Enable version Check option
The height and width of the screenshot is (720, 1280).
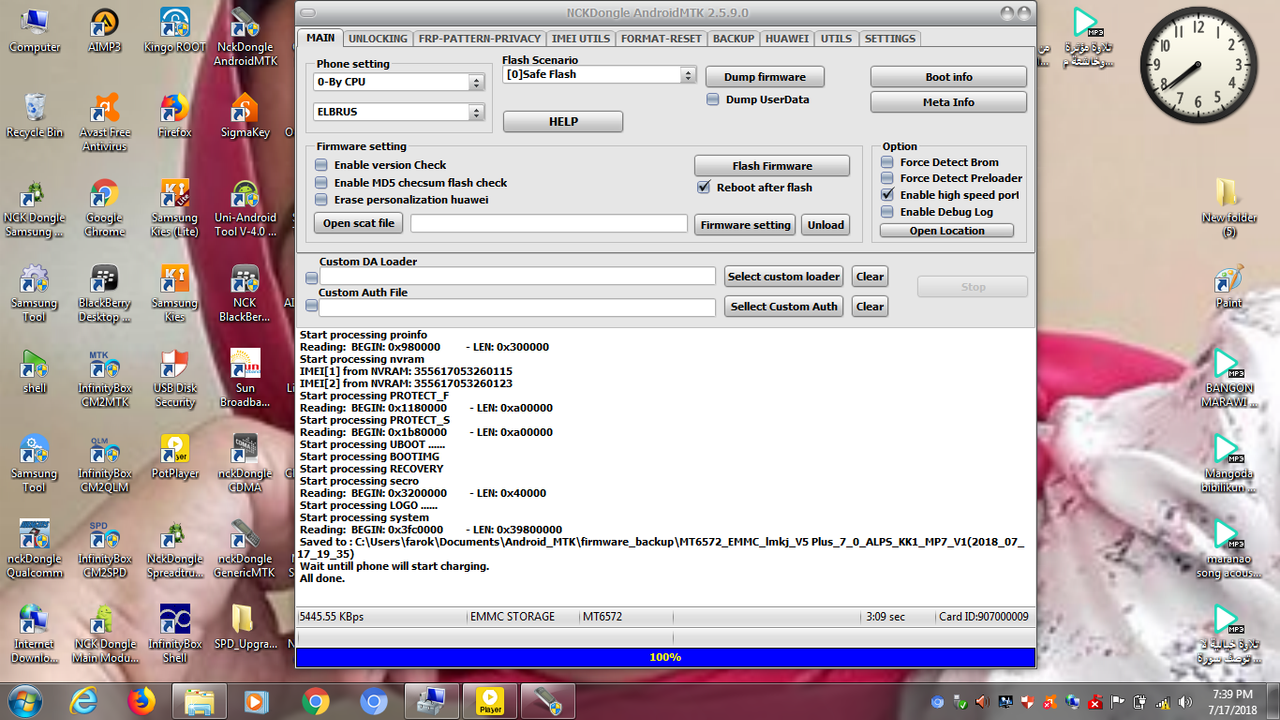(x=322, y=165)
